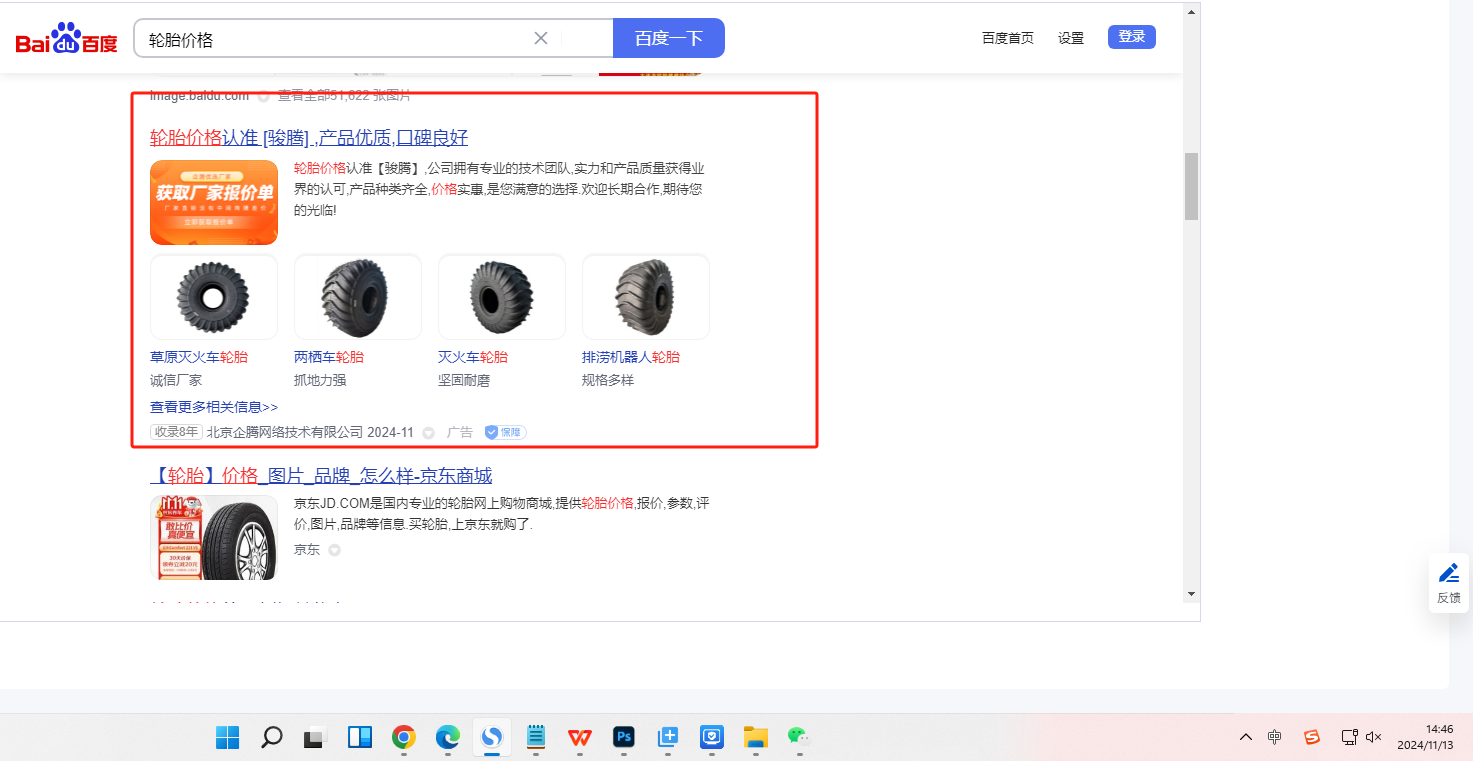Open the Windows Start menu

(x=228, y=737)
